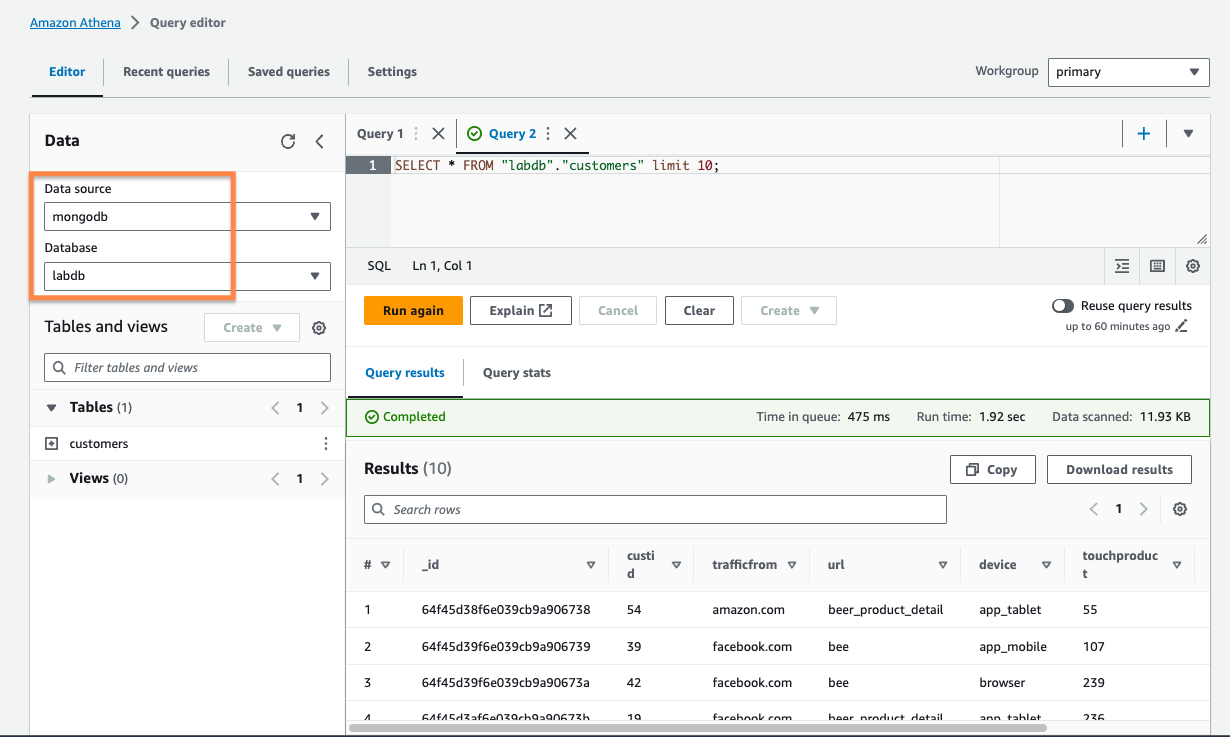Copy the query results

tap(992, 470)
